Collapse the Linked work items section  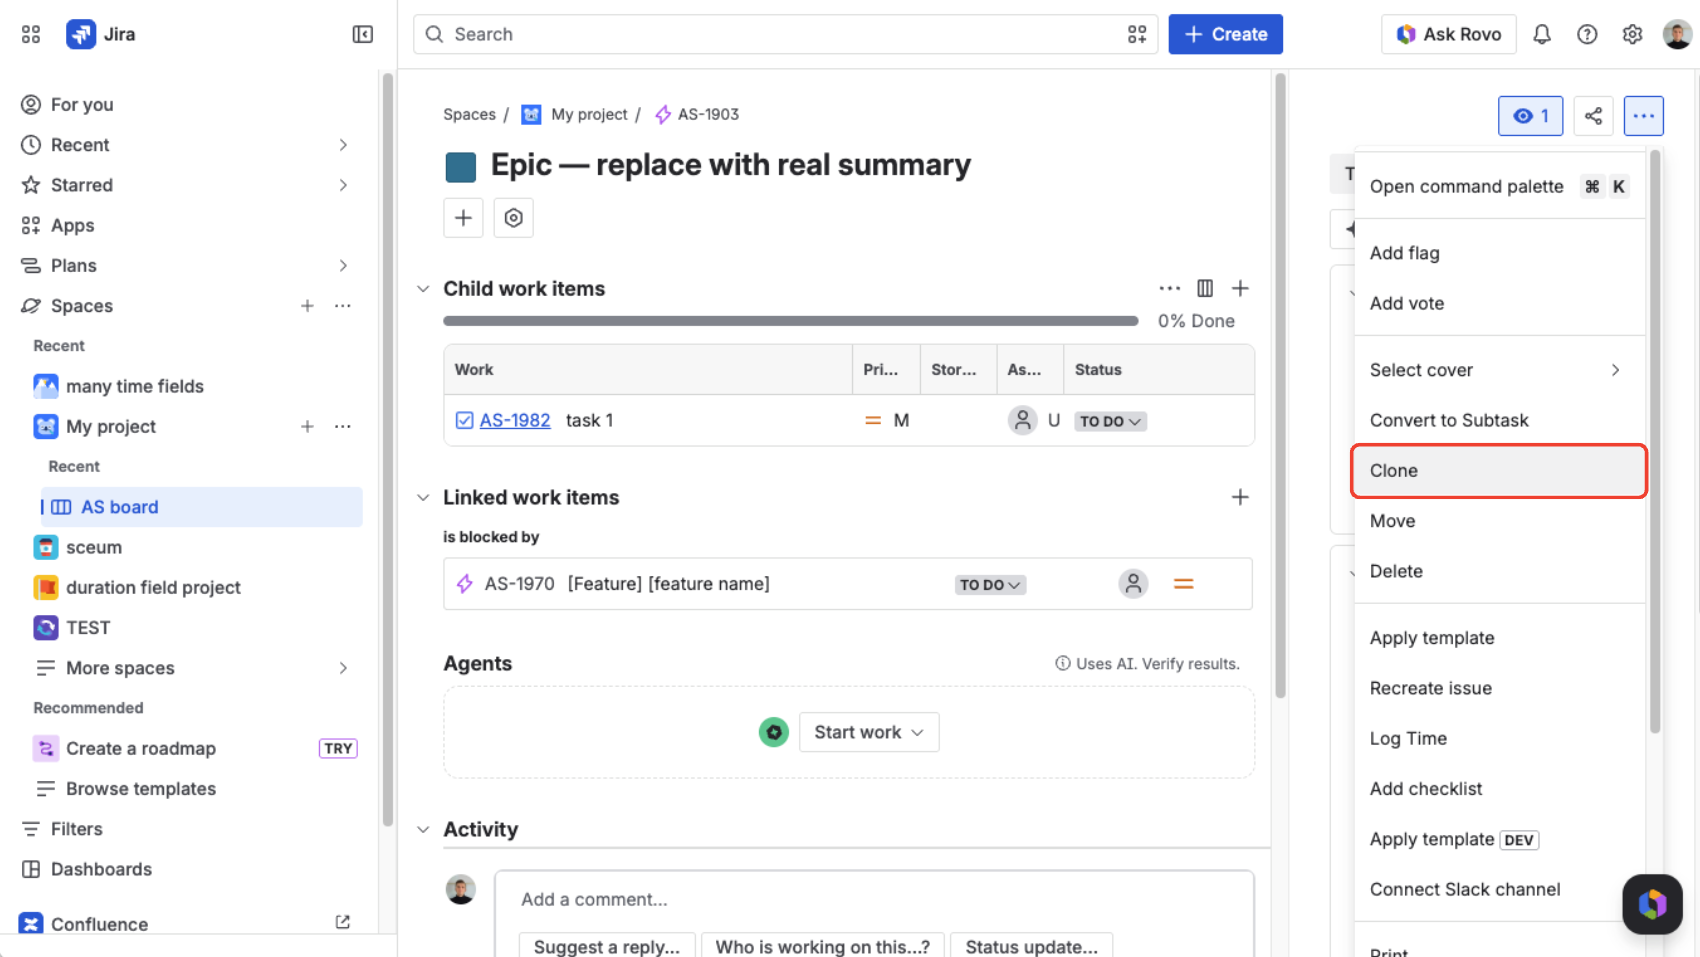coord(423,498)
